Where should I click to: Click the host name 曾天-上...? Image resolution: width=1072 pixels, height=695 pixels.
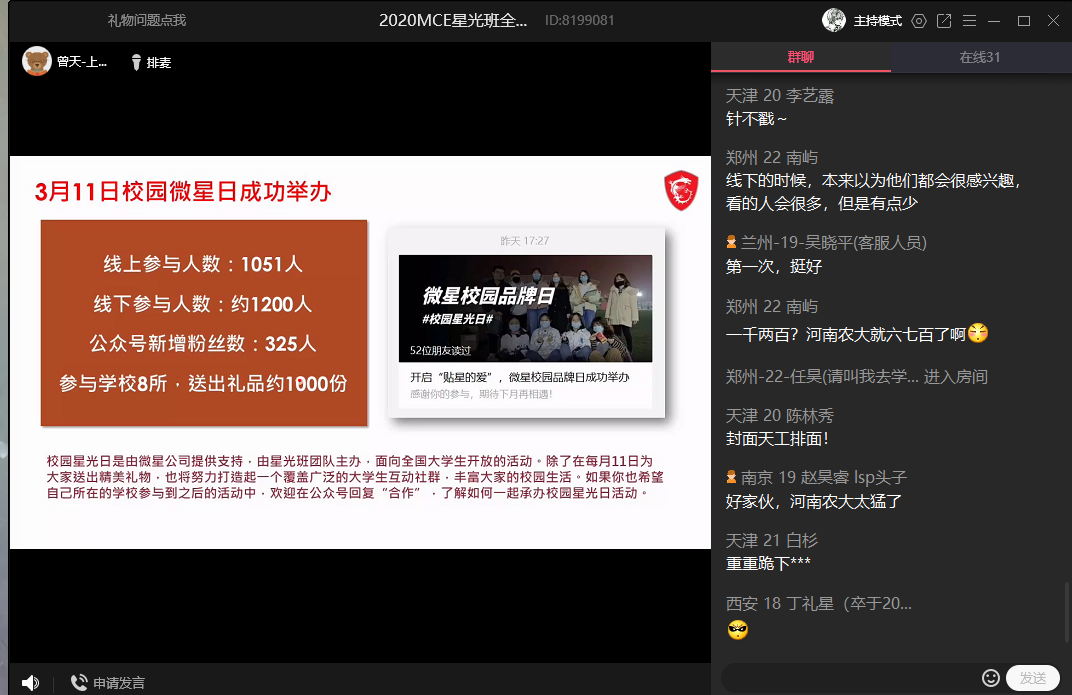(x=81, y=62)
